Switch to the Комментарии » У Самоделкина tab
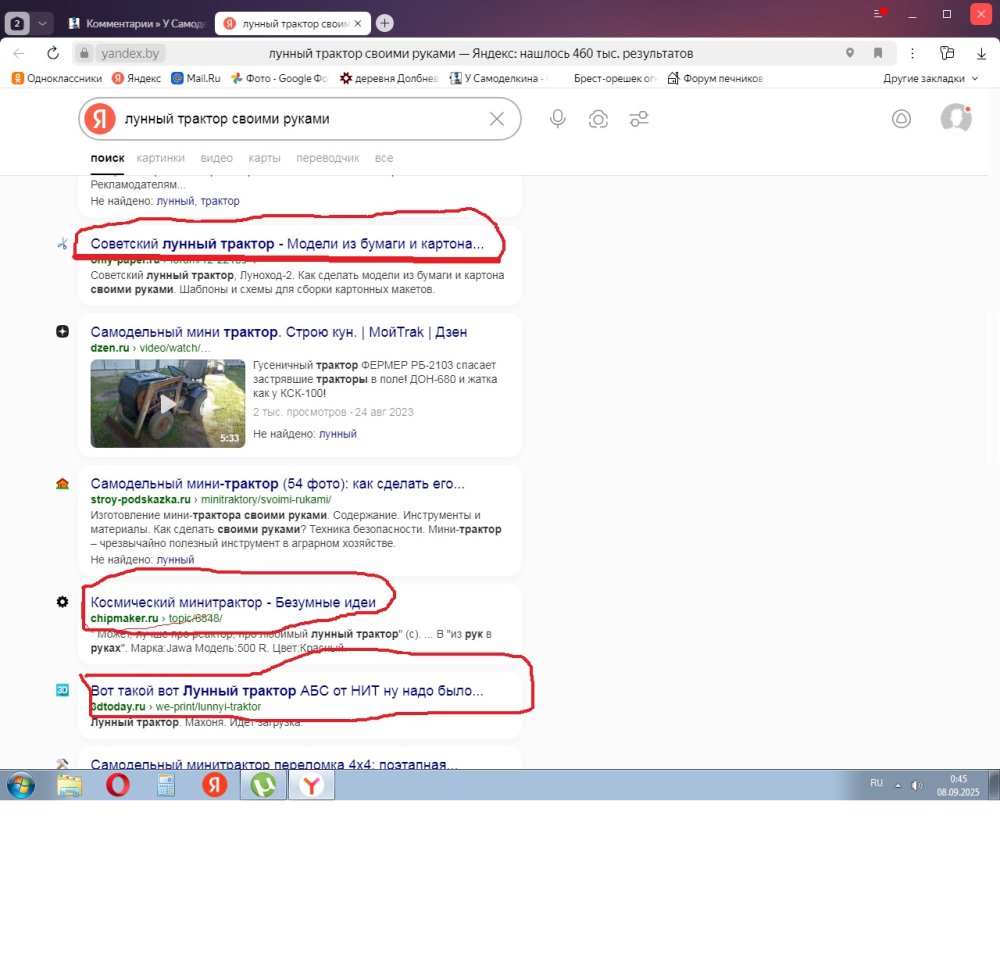This screenshot has height=955, width=1000. click(138, 24)
